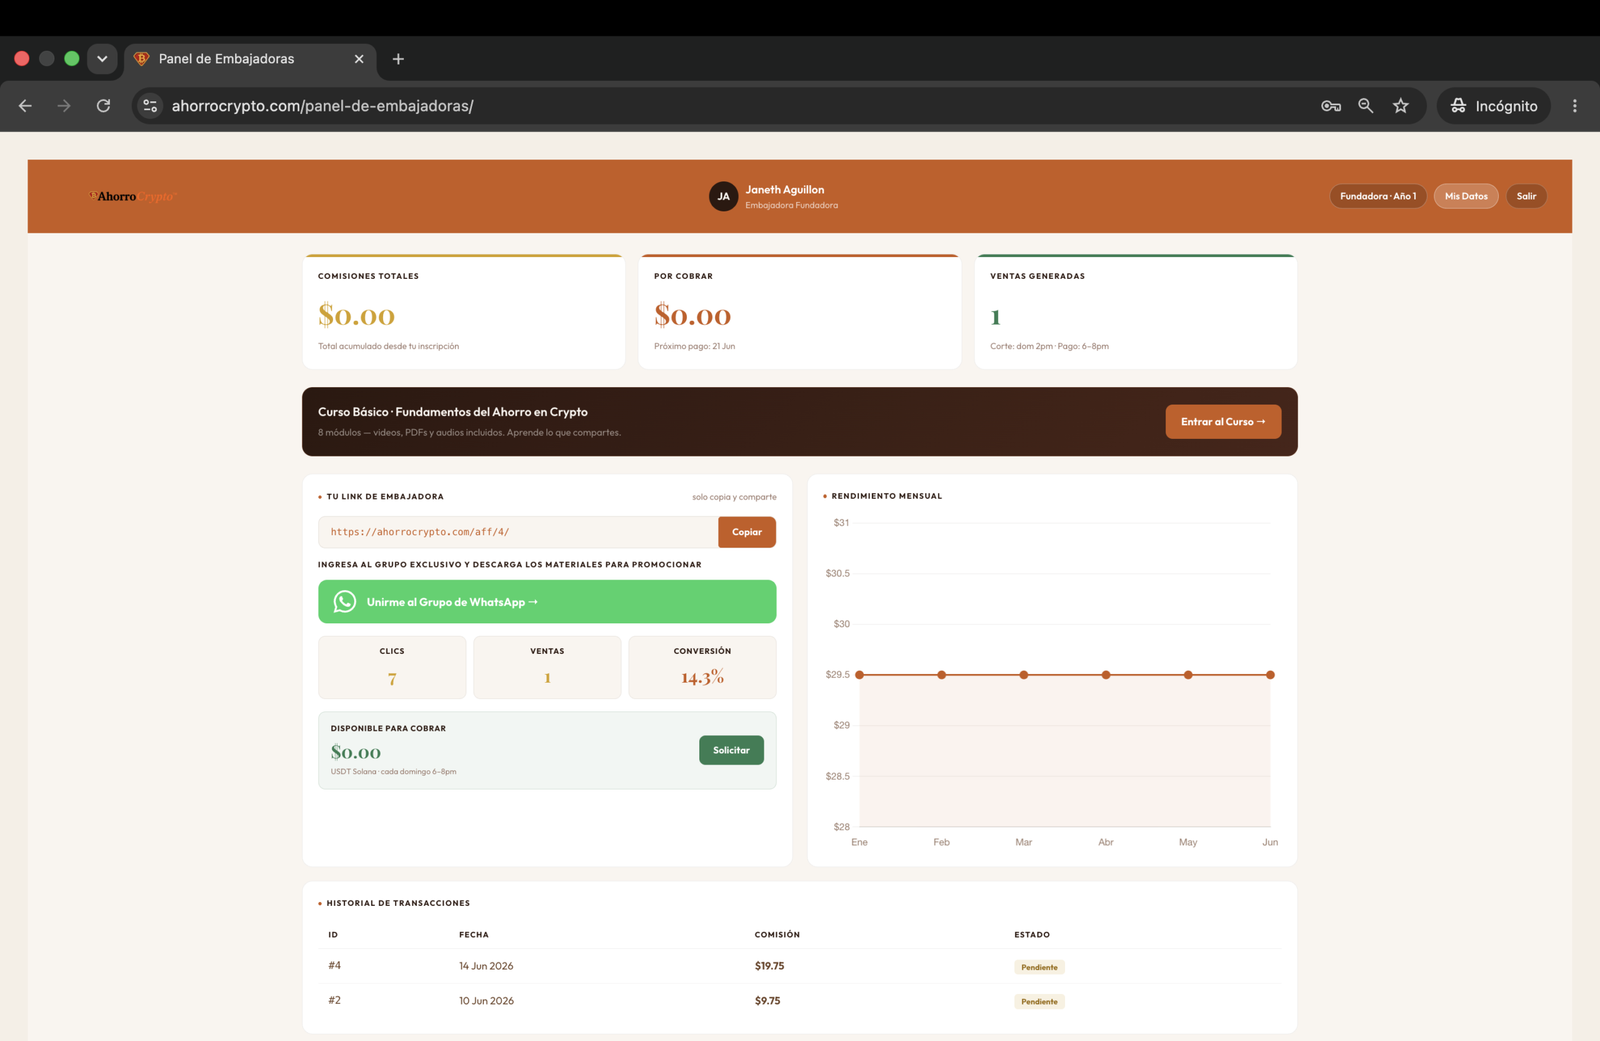
Task: Click the JA avatar circle
Action: (x=723, y=196)
